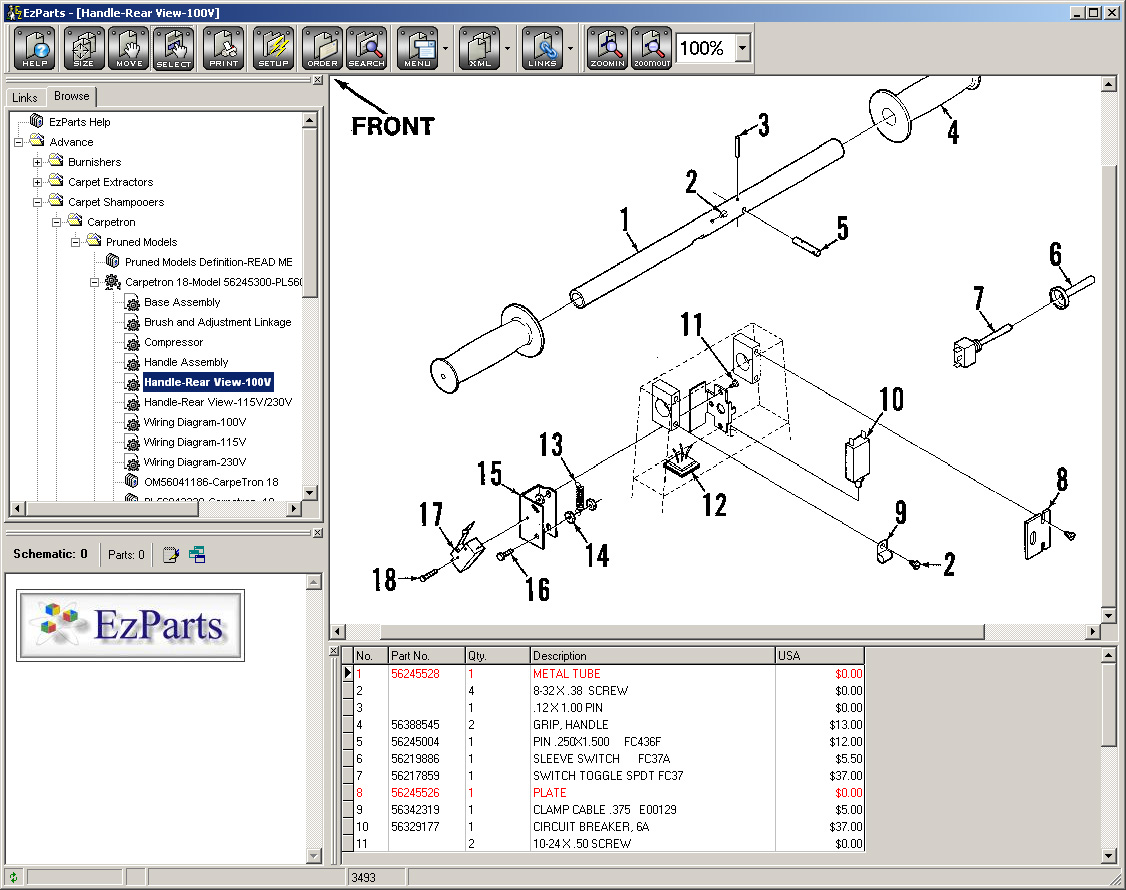Select Handle Assembly tree item
This screenshot has height=890, width=1126.
point(186,363)
